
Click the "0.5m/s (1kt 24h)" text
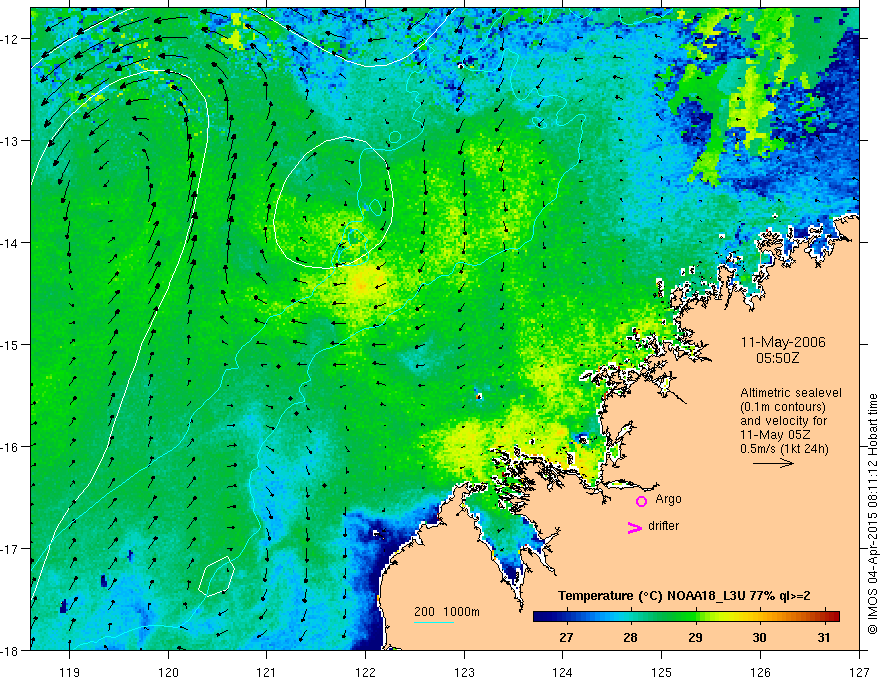[784, 449]
